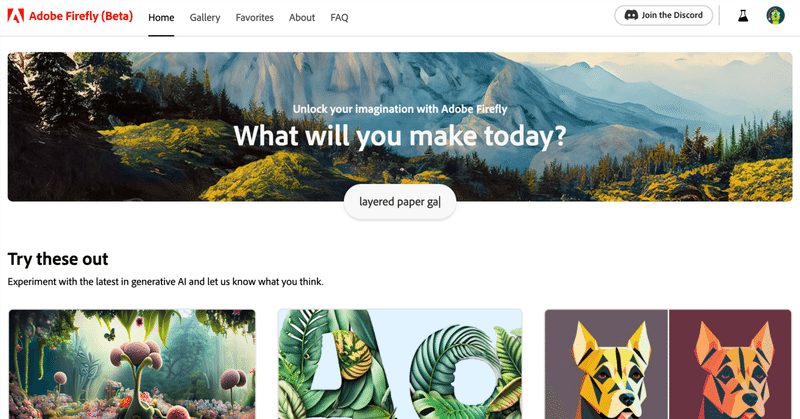Open the Gallery tab
The width and height of the screenshot is (800, 419).
coord(205,17)
